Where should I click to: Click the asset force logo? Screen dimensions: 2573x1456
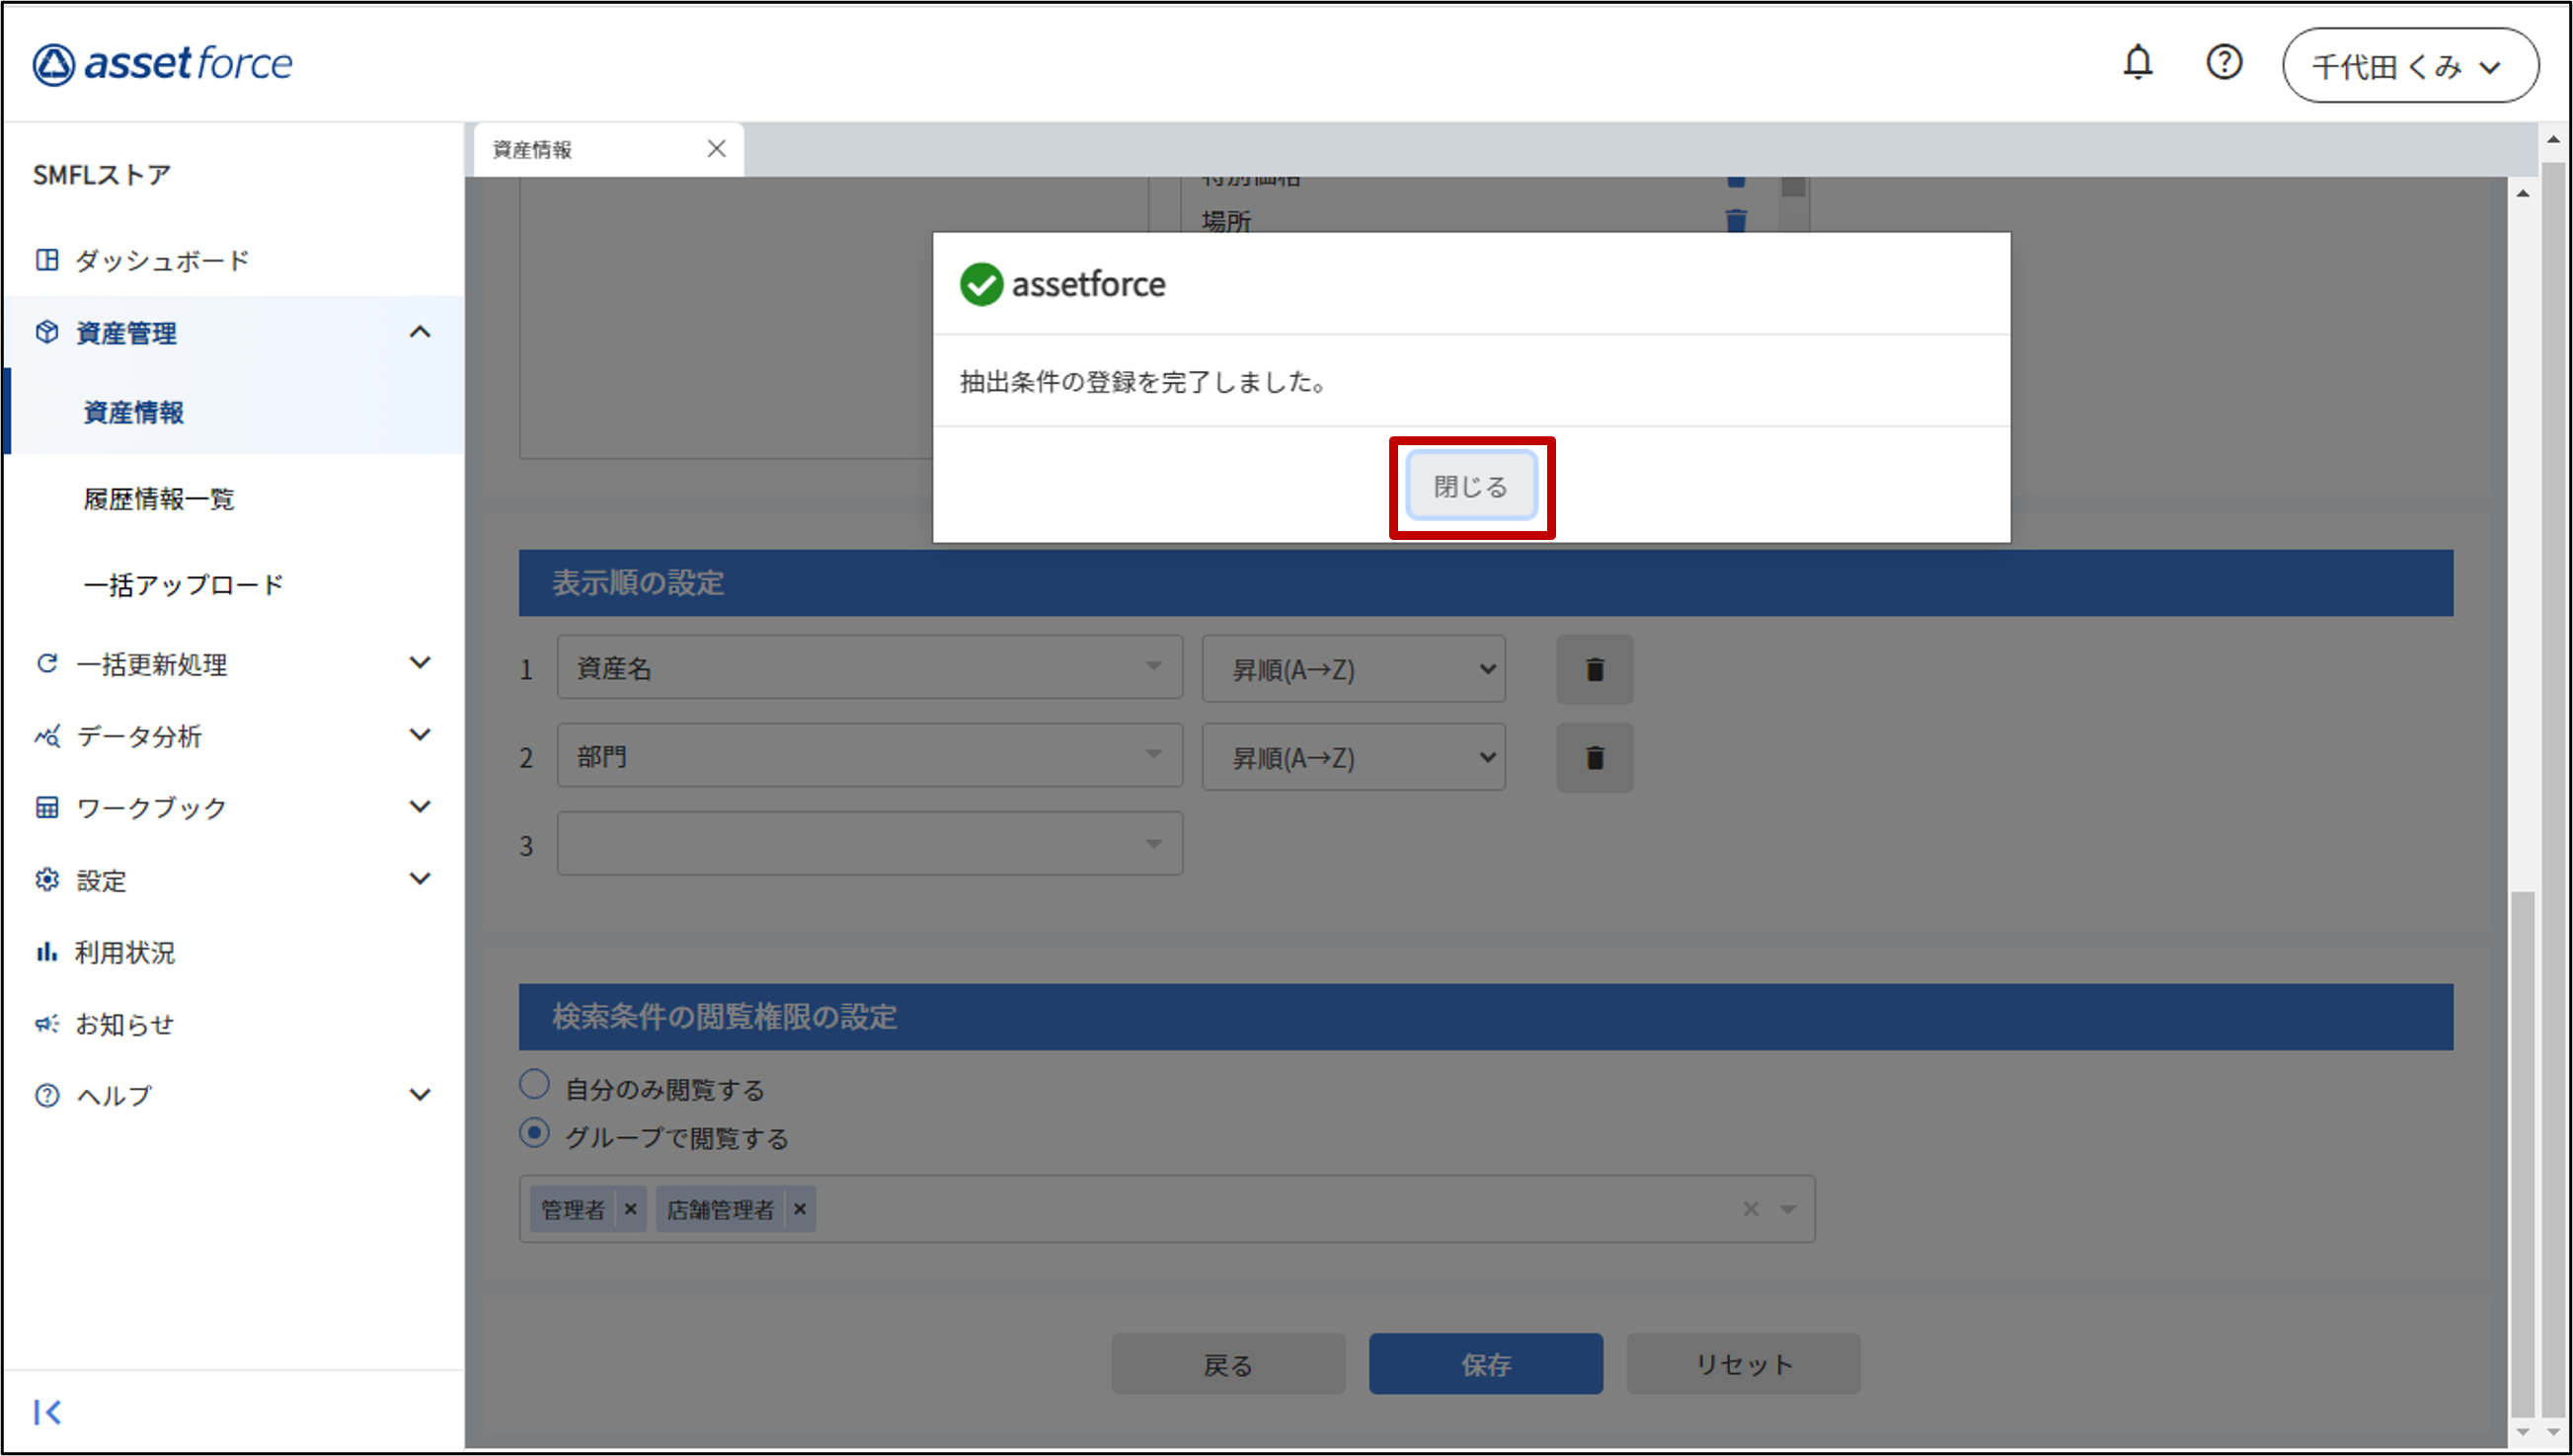162,64
